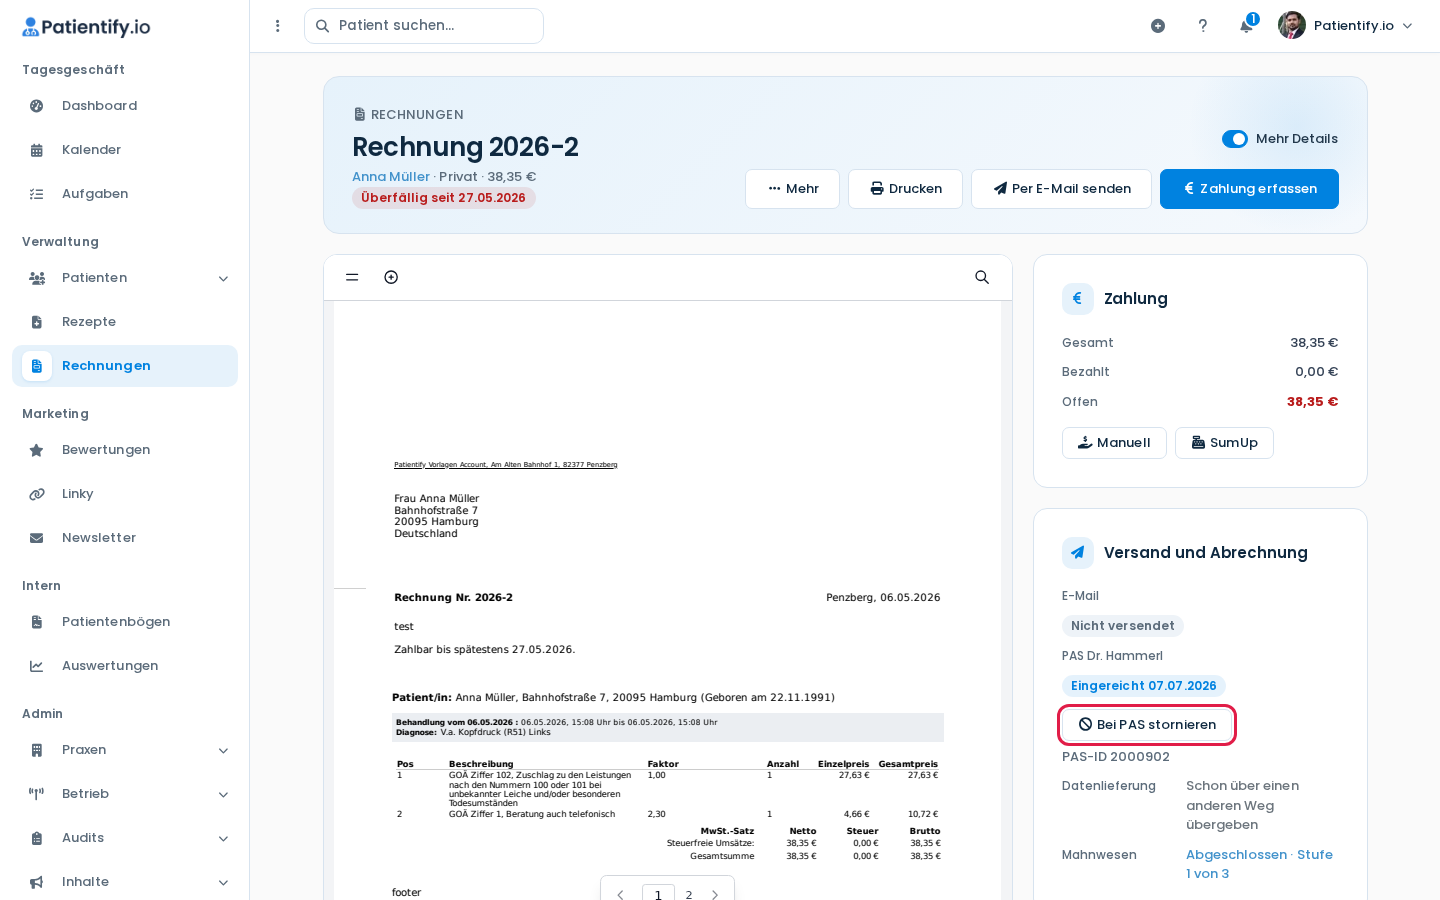This screenshot has width=1440, height=900.
Task: Click the Auswertungen chart icon
Action: (37, 666)
